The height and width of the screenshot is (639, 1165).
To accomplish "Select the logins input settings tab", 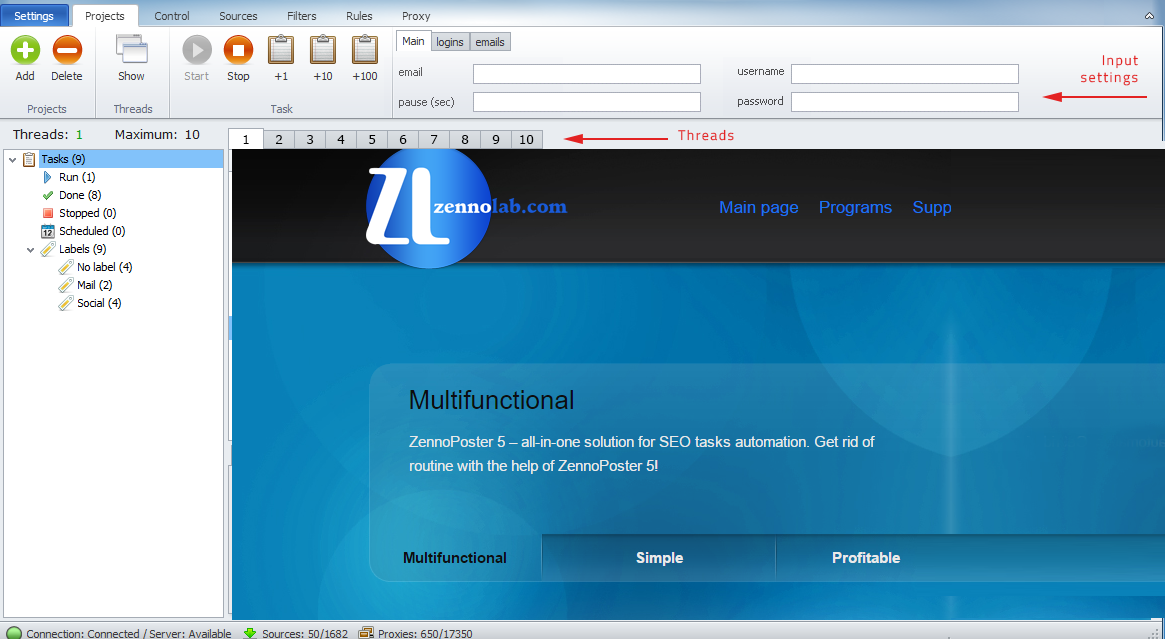I will point(450,42).
